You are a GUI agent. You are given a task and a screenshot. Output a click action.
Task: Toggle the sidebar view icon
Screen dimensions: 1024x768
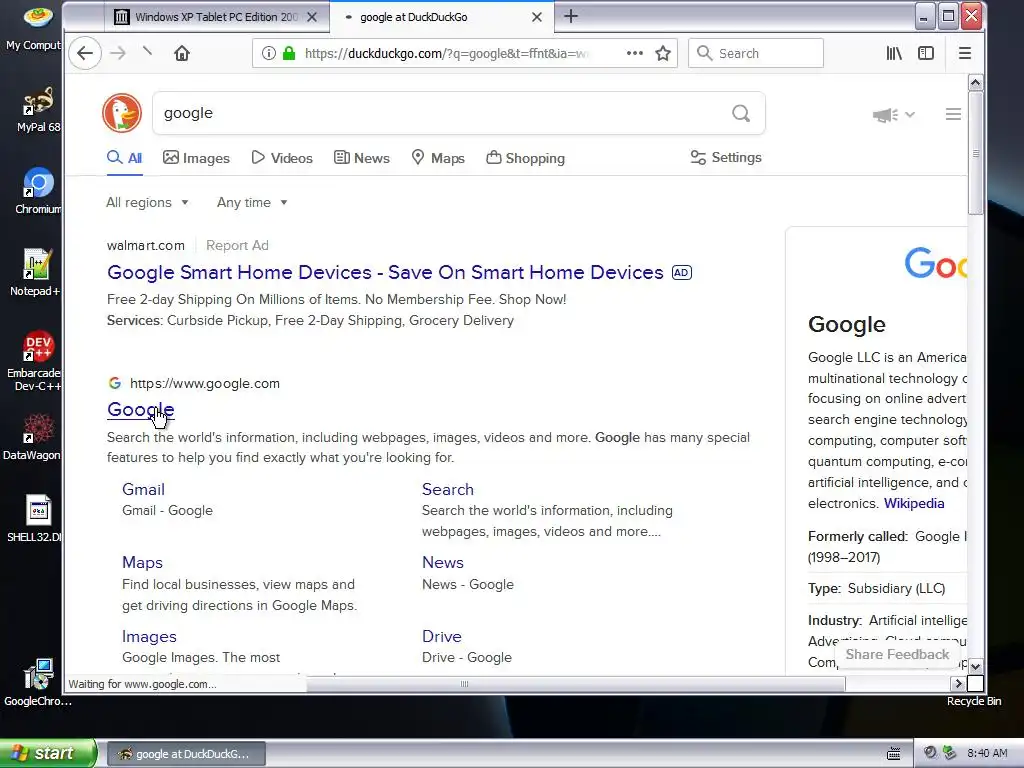coord(926,53)
